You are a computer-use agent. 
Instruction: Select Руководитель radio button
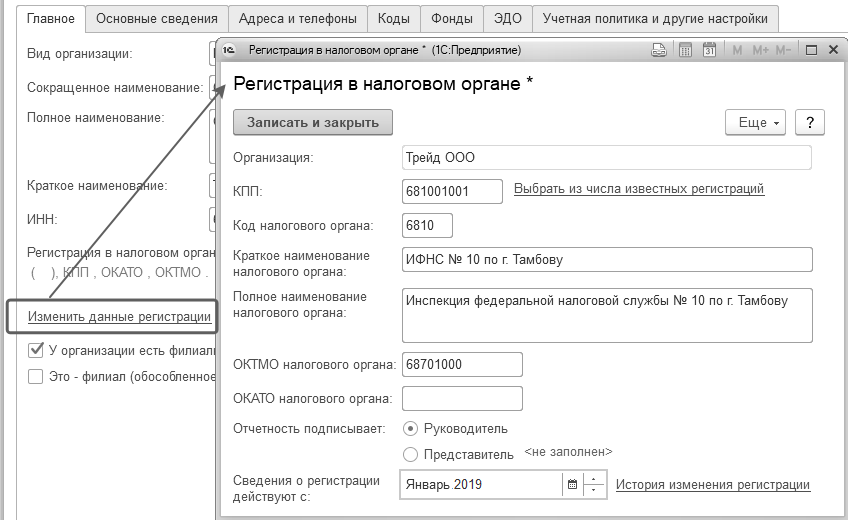pos(410,429)
